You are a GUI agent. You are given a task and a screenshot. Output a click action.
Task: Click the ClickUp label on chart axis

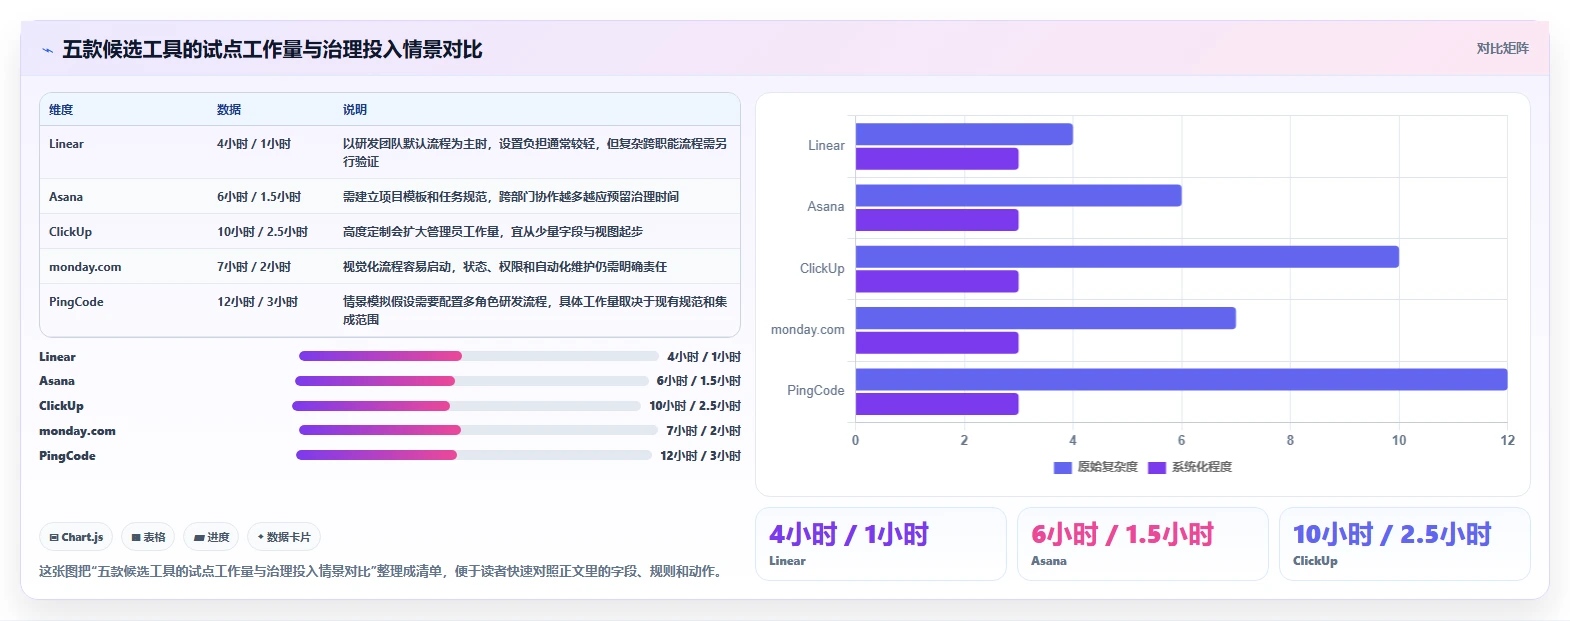coord(822,268)
